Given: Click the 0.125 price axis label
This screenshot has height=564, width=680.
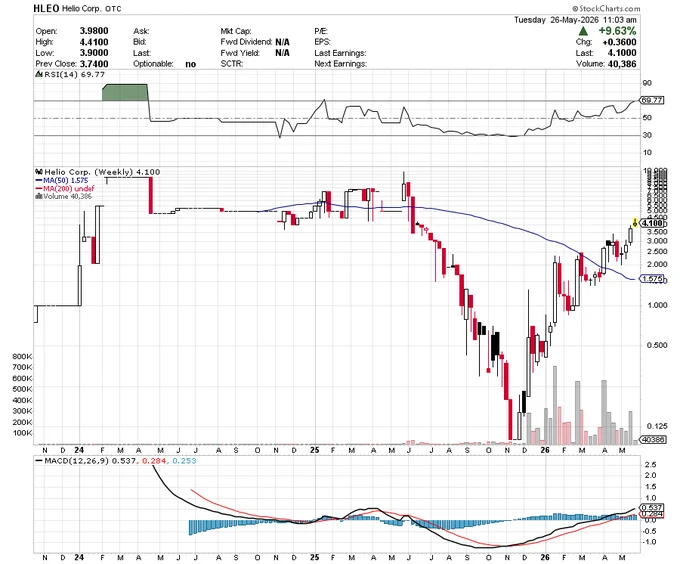Looking at the screenshot, I should click(657, 426).
